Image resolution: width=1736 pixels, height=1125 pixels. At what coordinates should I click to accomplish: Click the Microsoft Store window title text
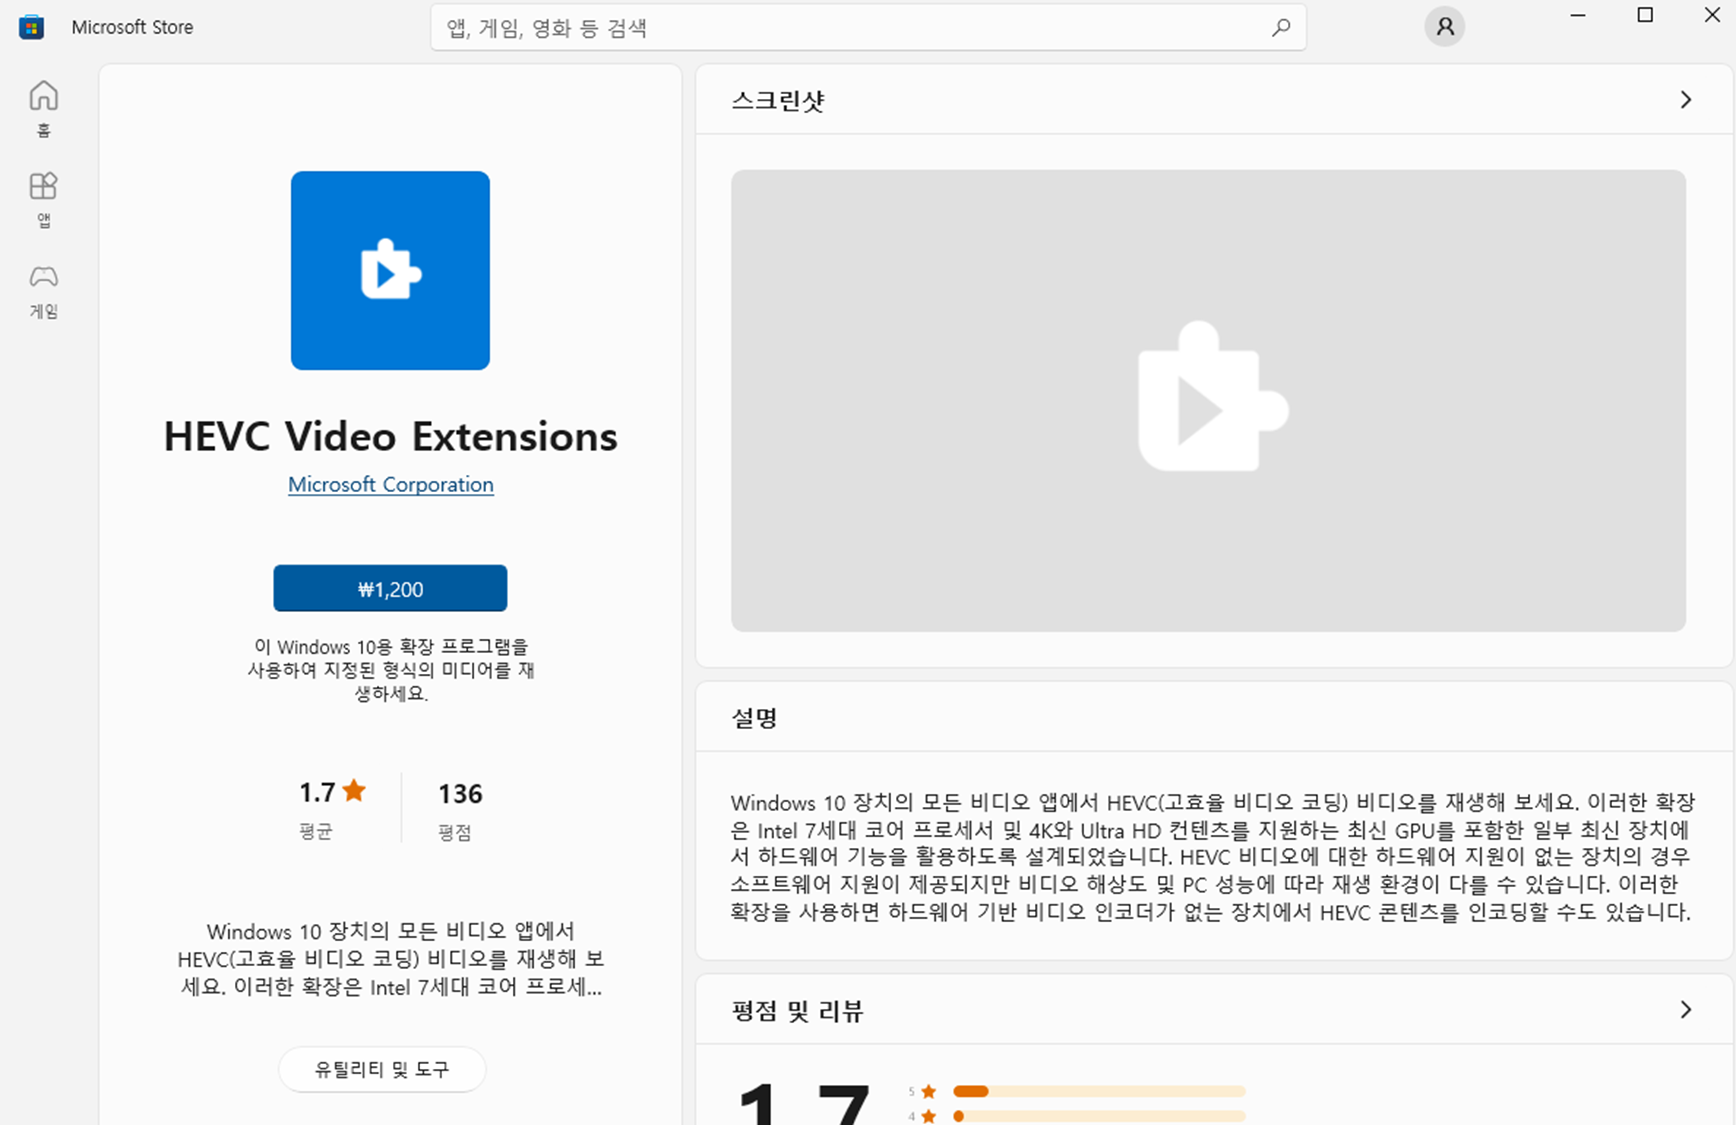[132, 27]
